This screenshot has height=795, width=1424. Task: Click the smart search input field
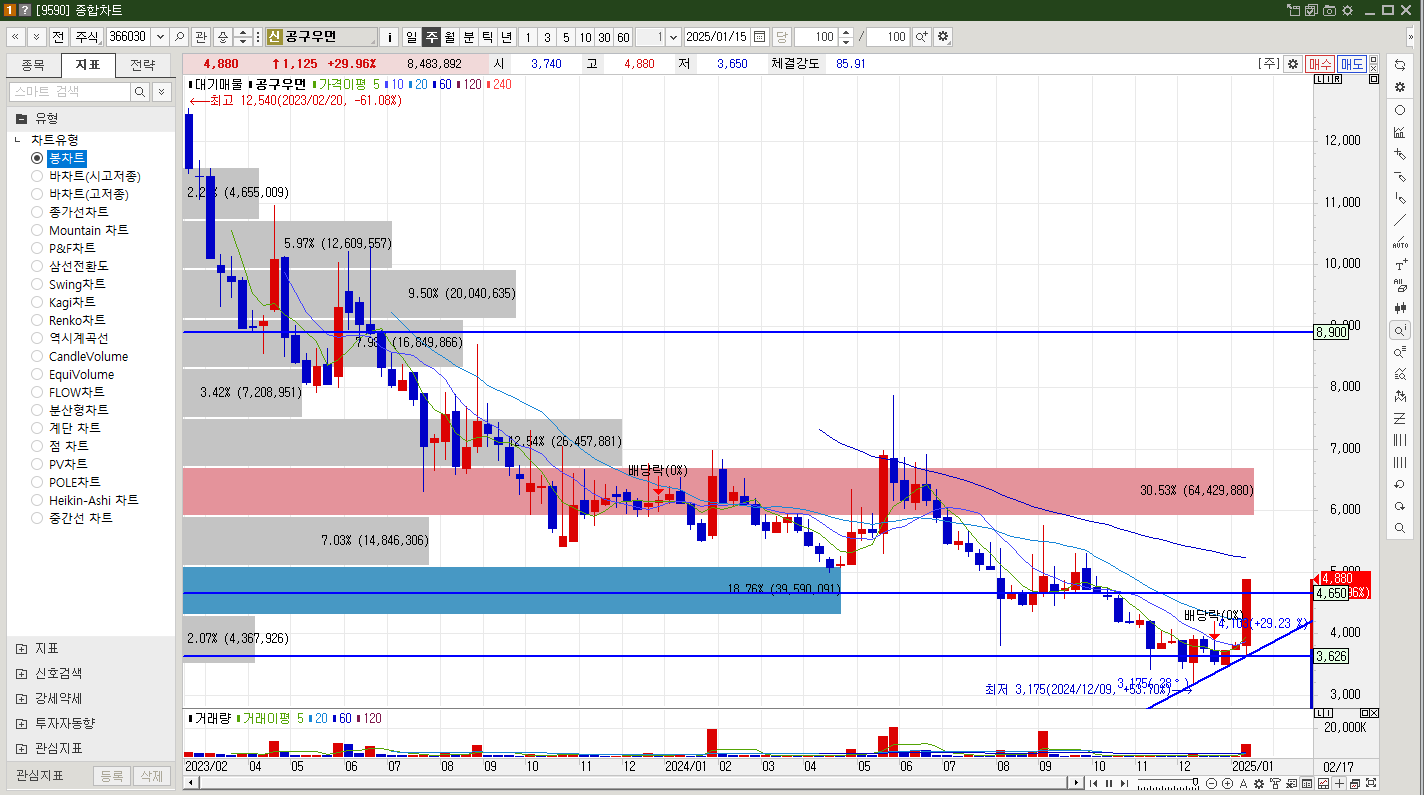70,92
